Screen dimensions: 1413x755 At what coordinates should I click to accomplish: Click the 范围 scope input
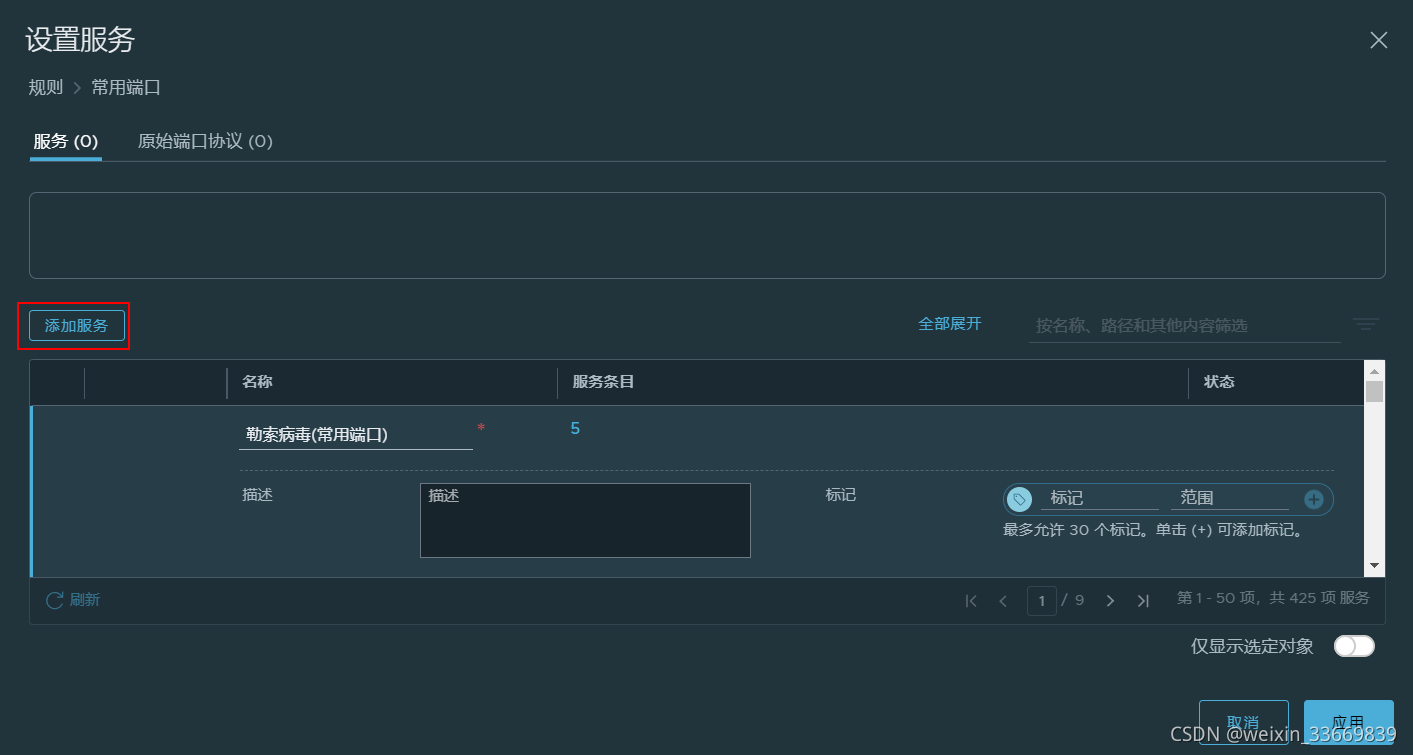1229,498
